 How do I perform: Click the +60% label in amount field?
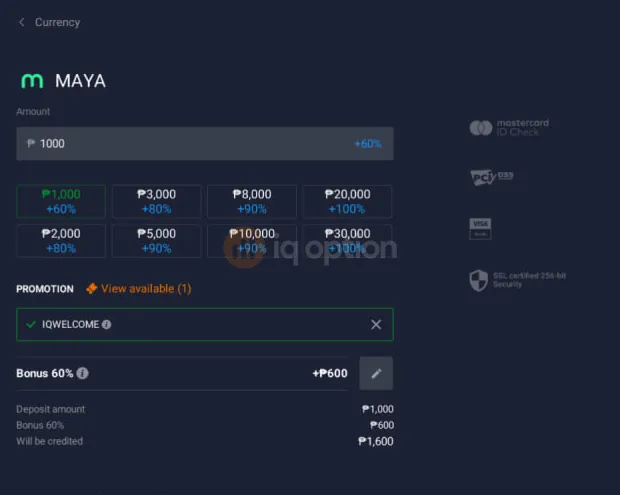(367, 144)
